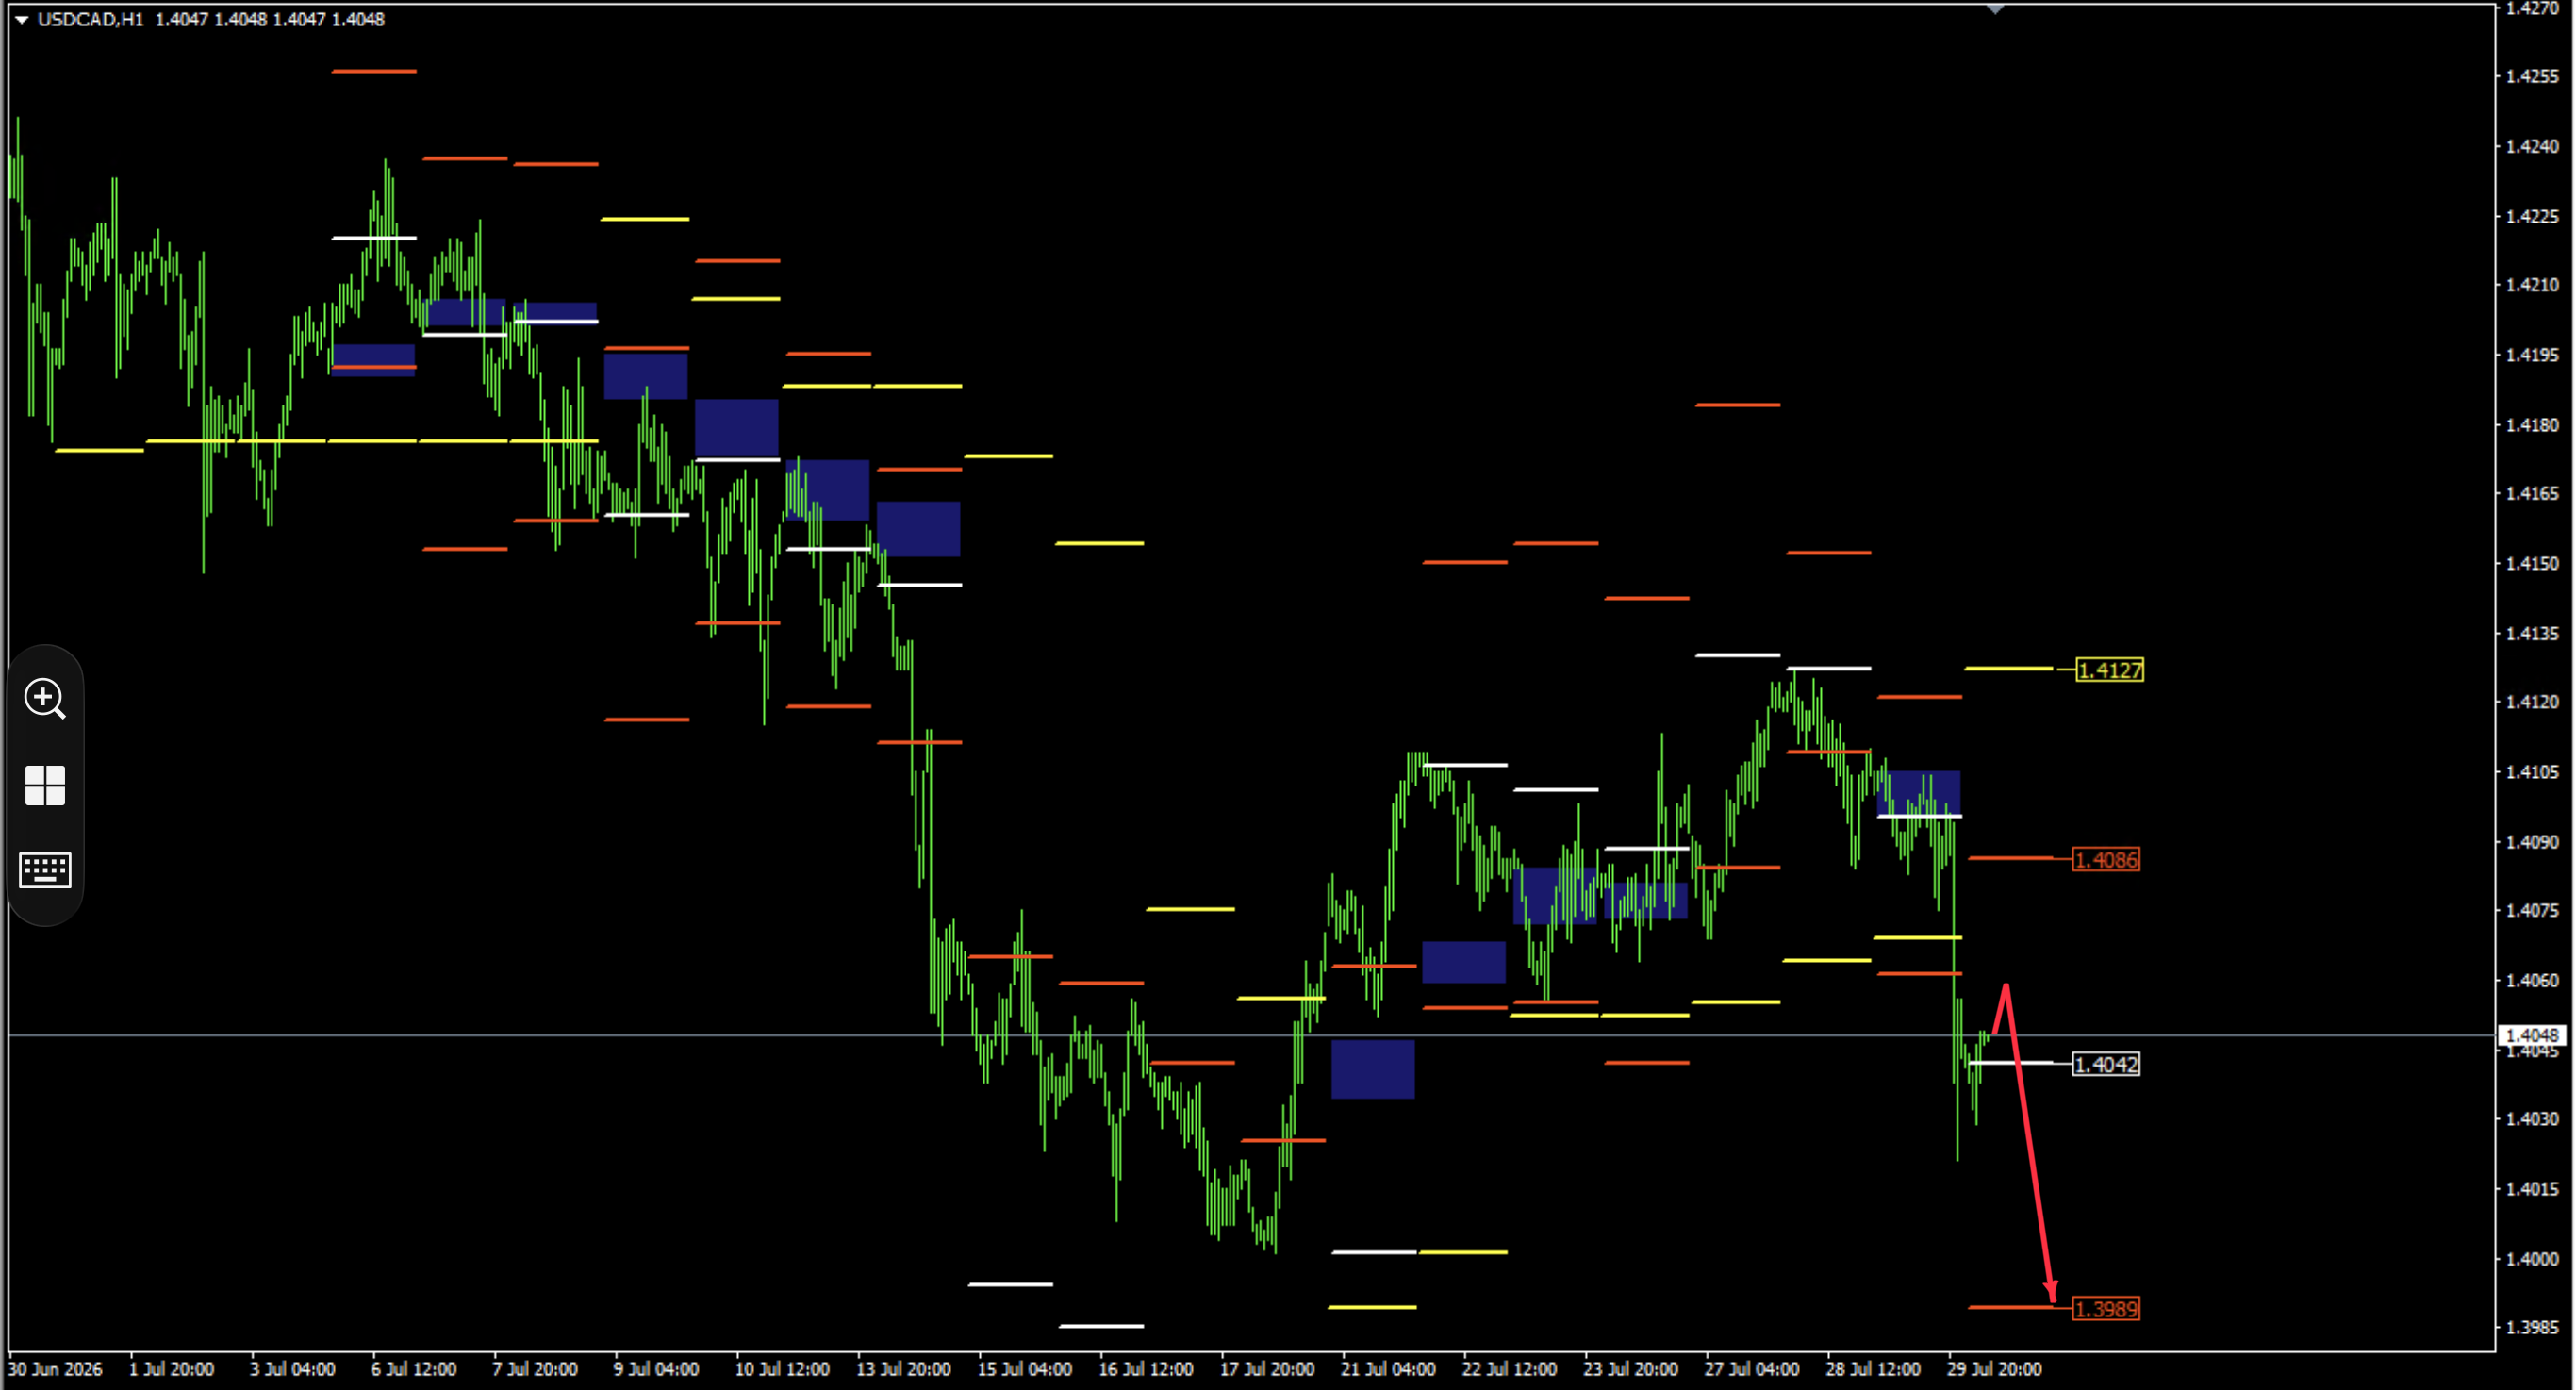2576x1390 pixels.
Task: Select the blue rectangle near 28 Jul
Action: (1918, 794)
